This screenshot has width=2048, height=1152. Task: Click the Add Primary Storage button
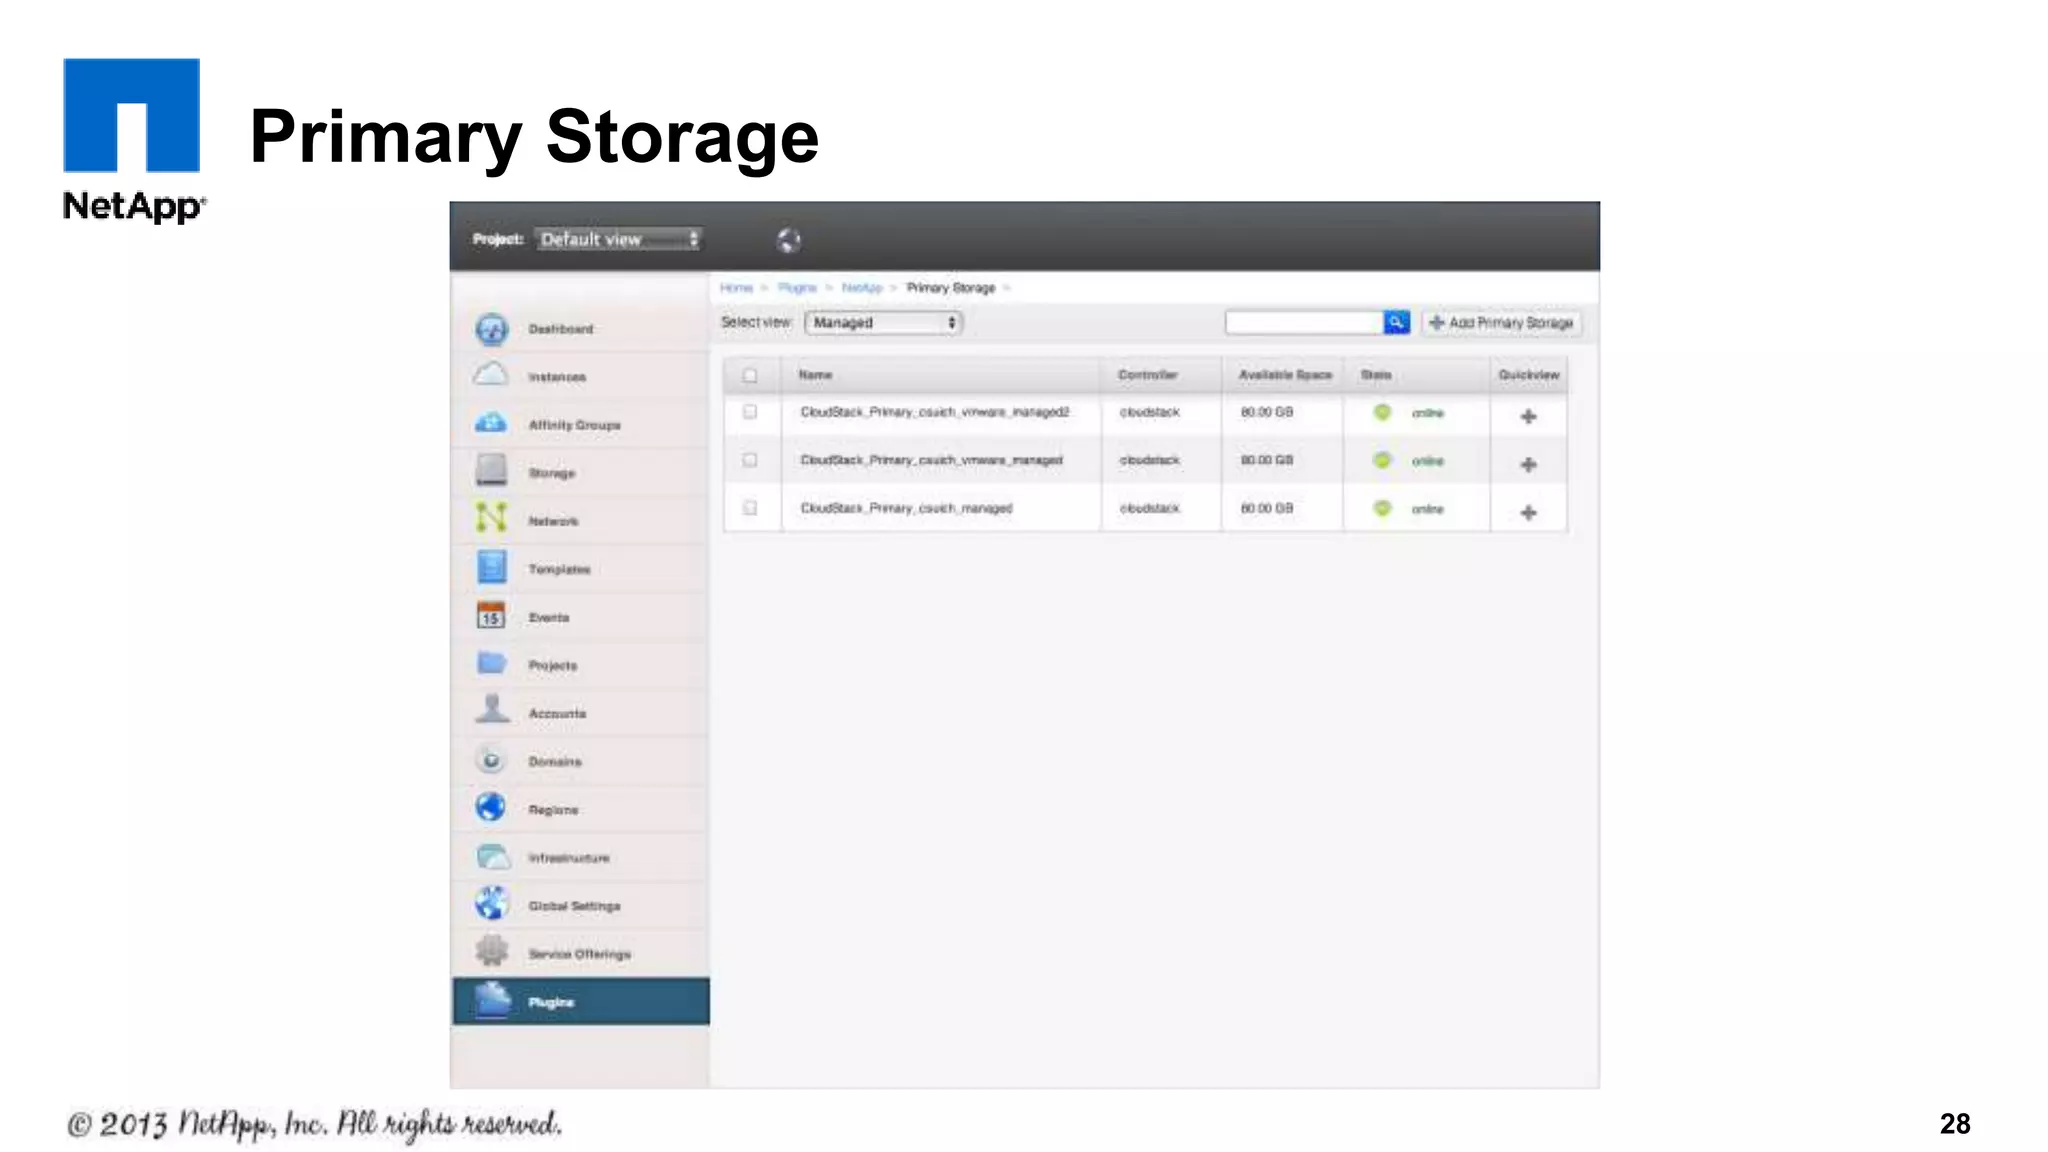[x=1502, y=322]
